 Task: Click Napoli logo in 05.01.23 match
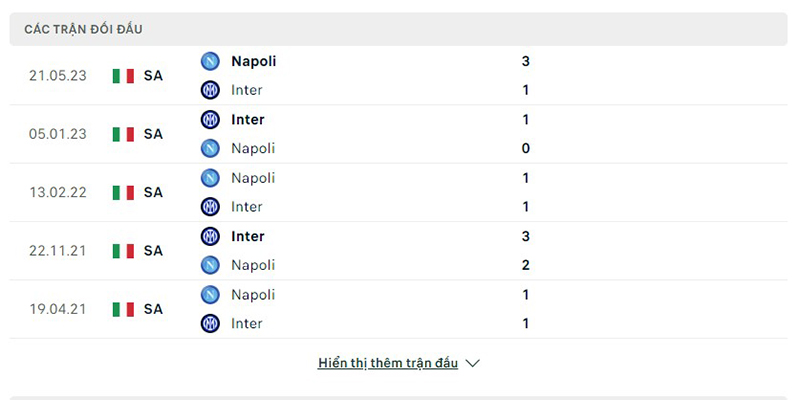[210, 148]
